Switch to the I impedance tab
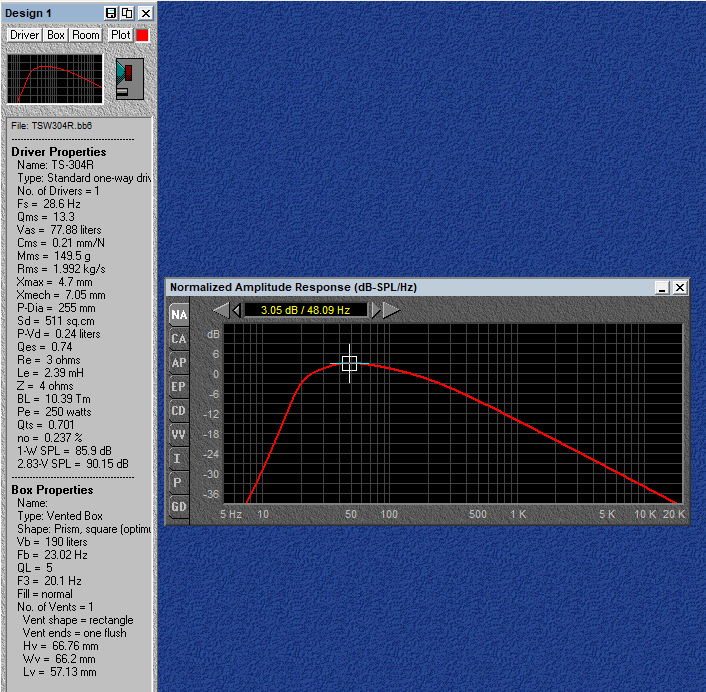706x692 pixels. 179,458
